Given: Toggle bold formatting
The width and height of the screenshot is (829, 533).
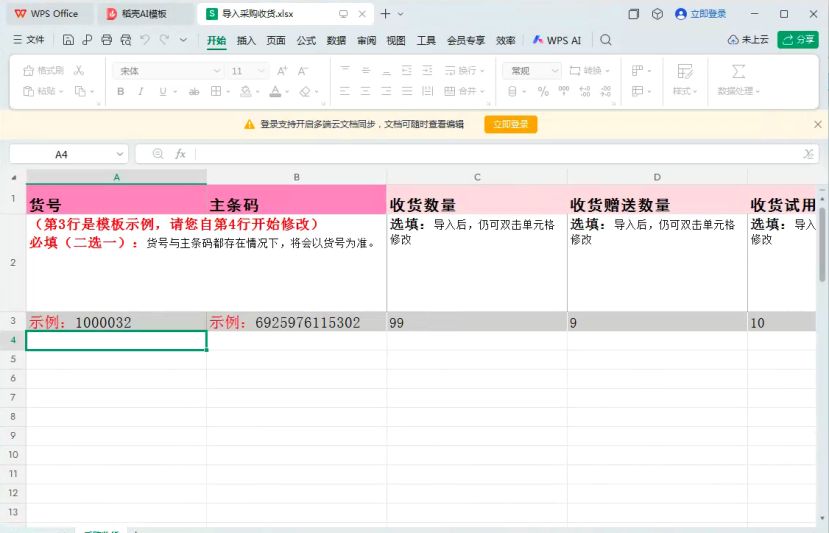Looking at the screenshot, I should click(x=121, y=91).
